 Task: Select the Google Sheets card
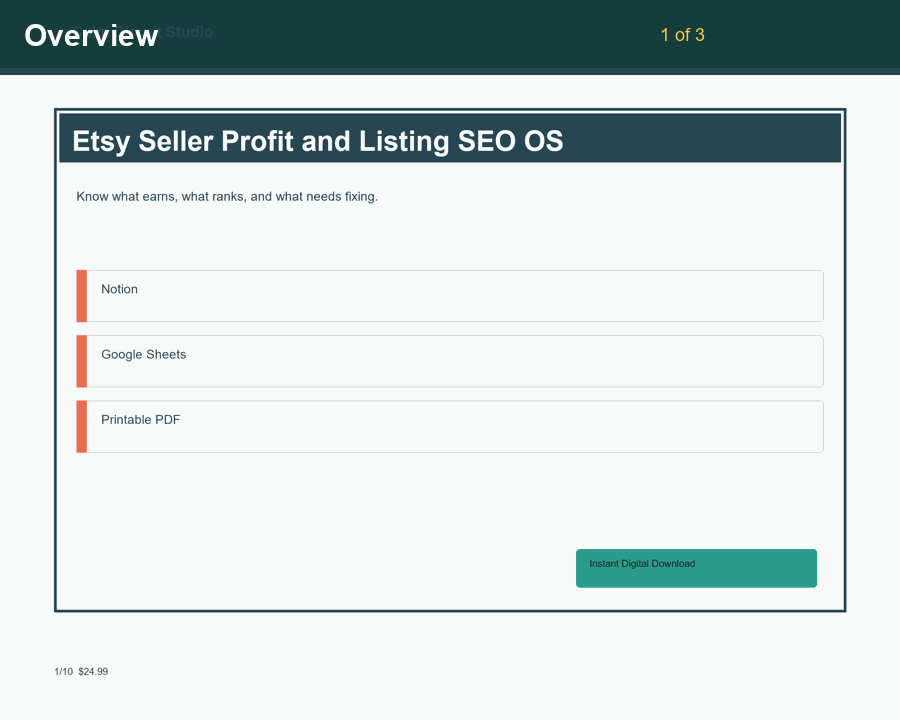click(x=450, y=361)
